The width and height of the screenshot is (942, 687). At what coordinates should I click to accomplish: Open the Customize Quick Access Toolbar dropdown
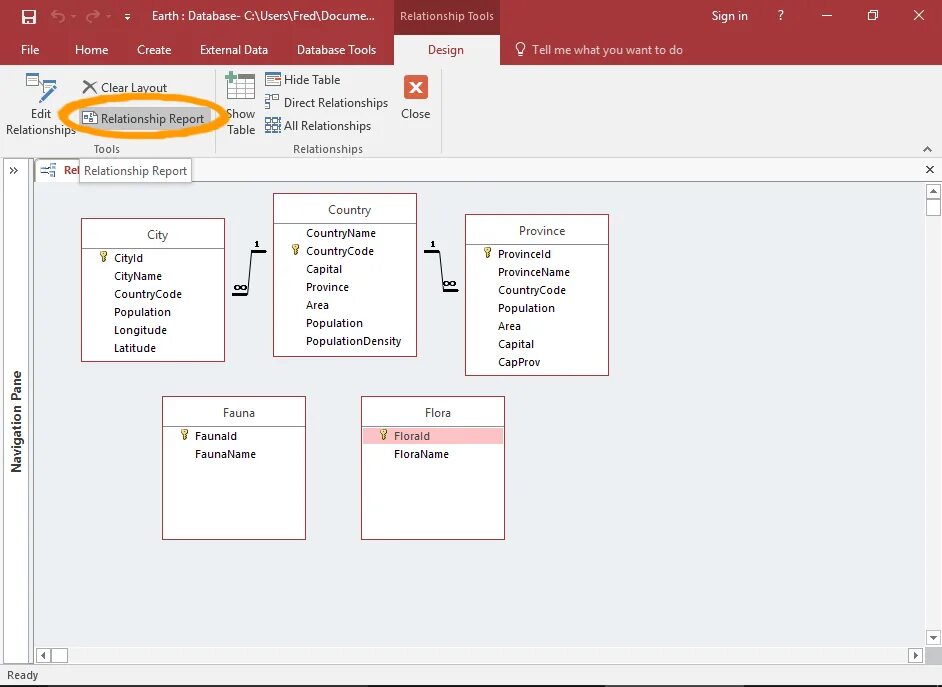(x=127, y=17)
